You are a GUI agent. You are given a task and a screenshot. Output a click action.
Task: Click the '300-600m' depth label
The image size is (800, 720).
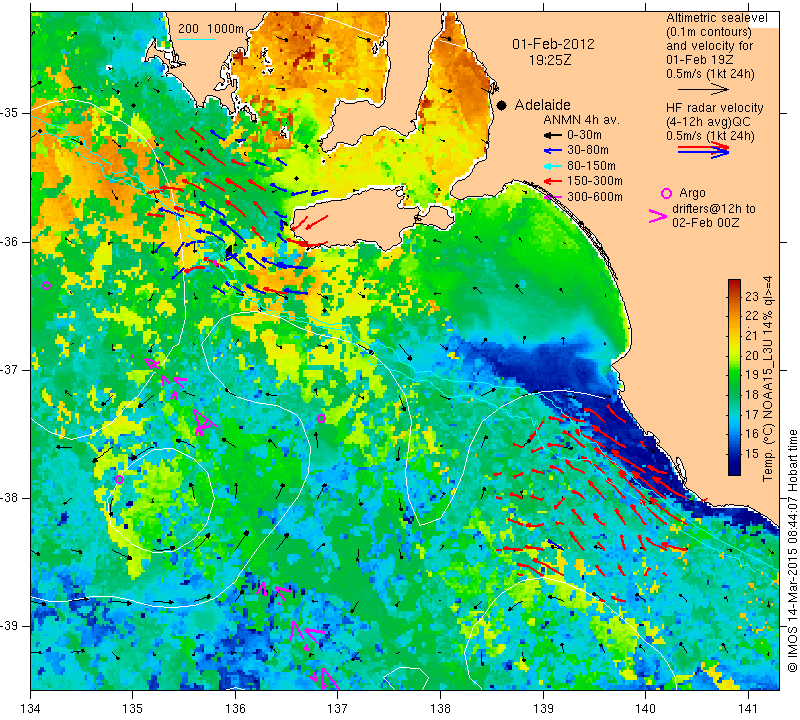[595, 197]
